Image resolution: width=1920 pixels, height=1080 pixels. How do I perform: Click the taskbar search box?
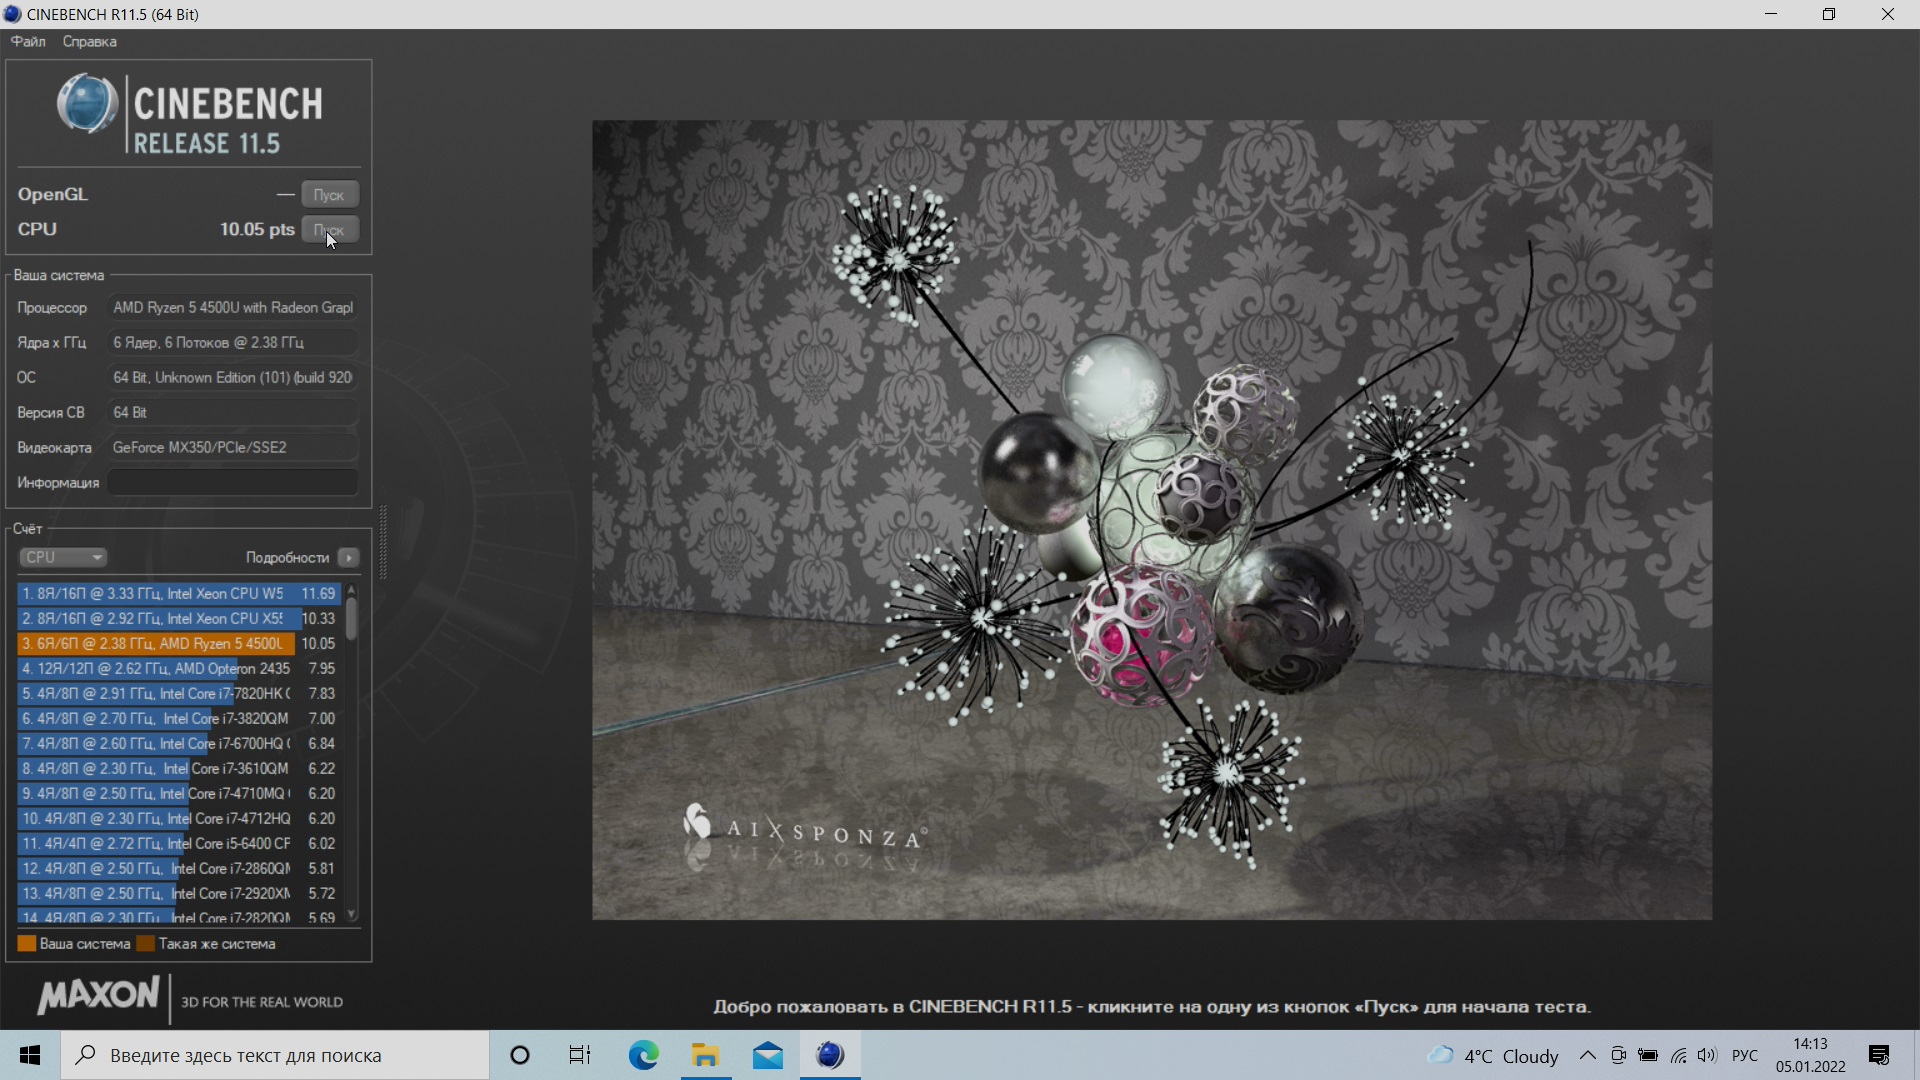coord(275,1055)
